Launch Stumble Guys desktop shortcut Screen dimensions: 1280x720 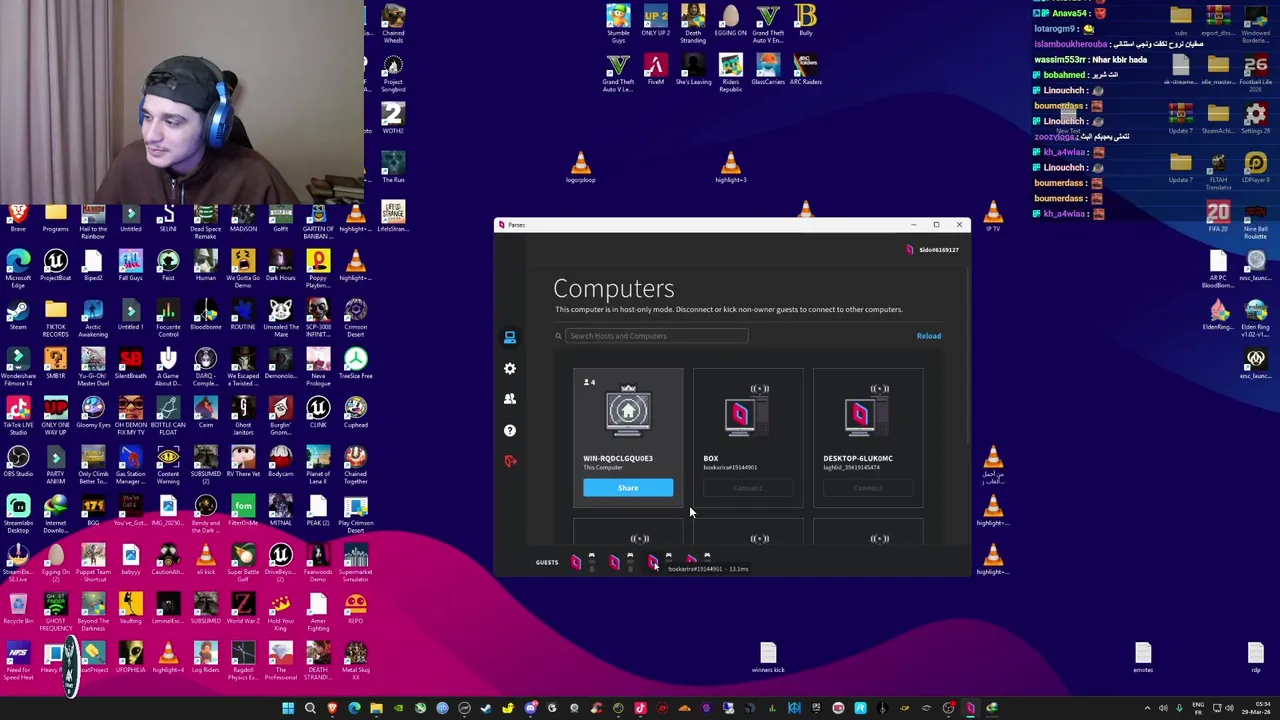618,22
